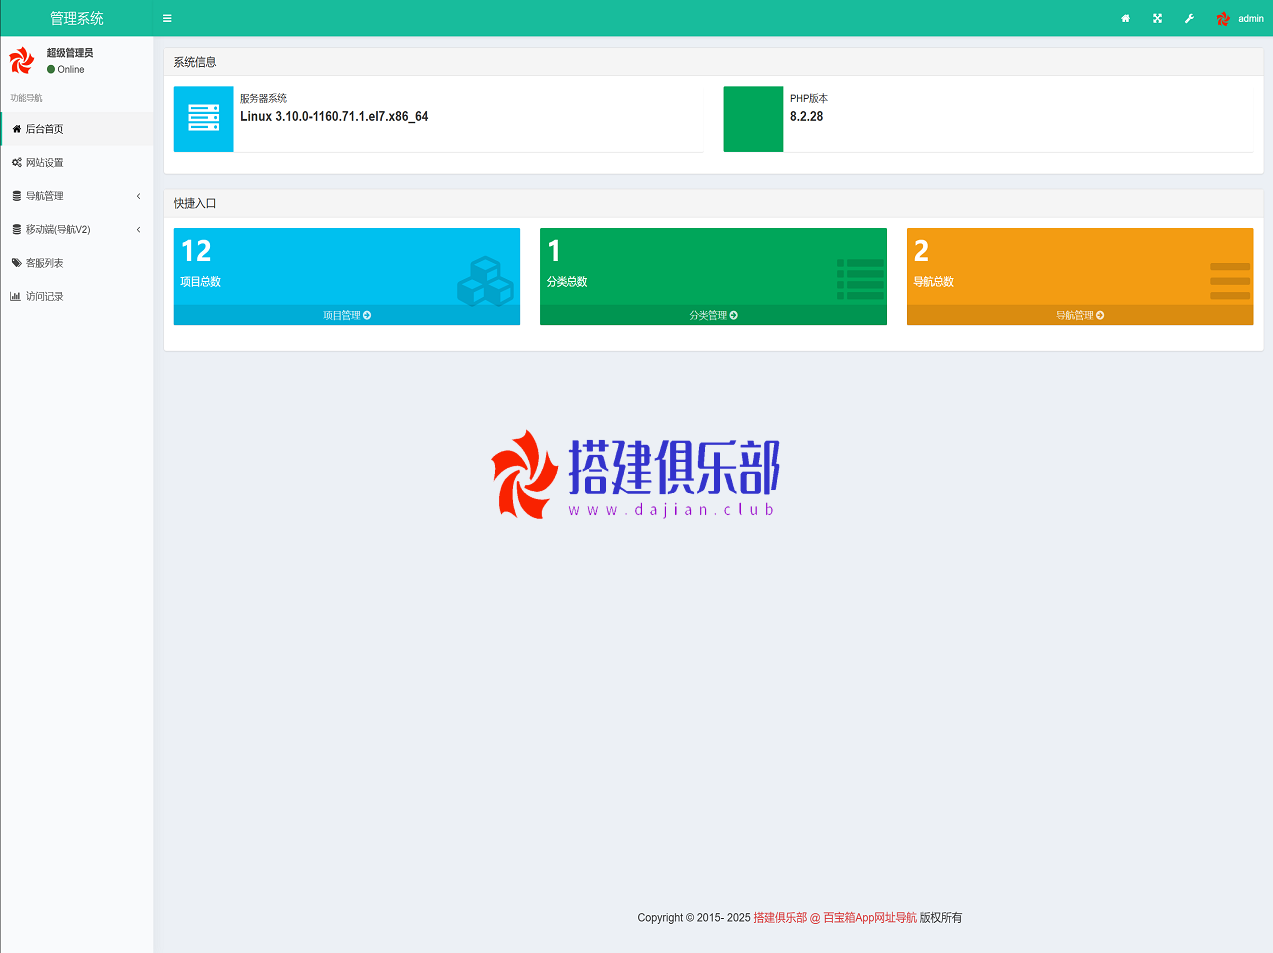Click the tag icon beside 客服列表
The height and width of the screenshot is (953, 1273).
click(x=16, y=263)
